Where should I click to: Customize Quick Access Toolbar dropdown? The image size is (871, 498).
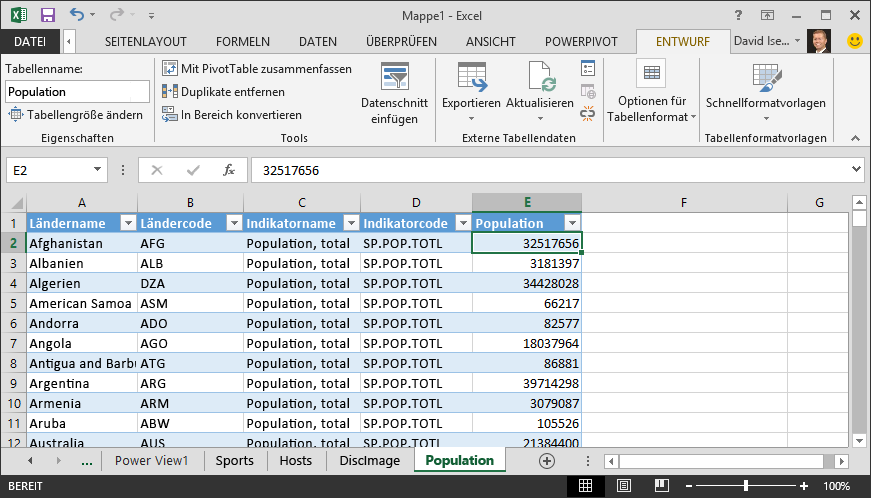pyautogui.click(x=151, y=16)
